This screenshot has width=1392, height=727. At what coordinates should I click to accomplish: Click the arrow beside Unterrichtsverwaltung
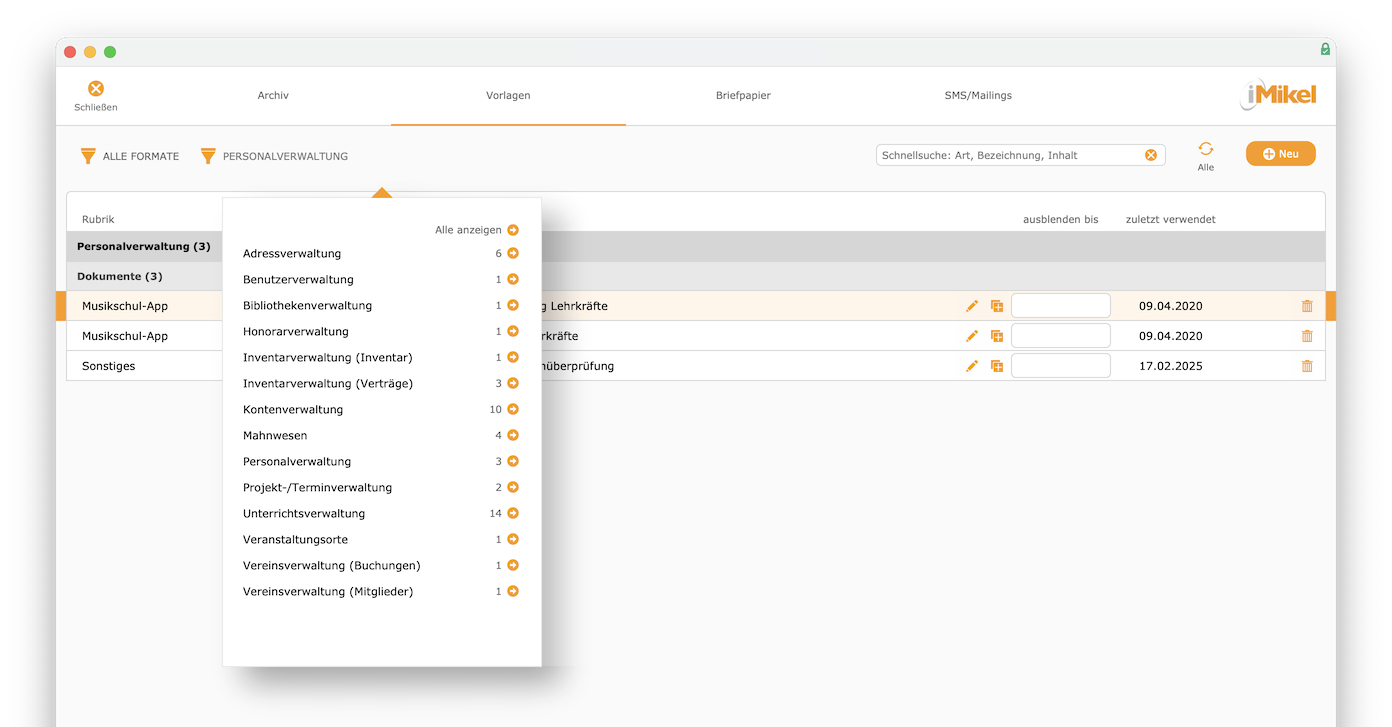(513, 514)
